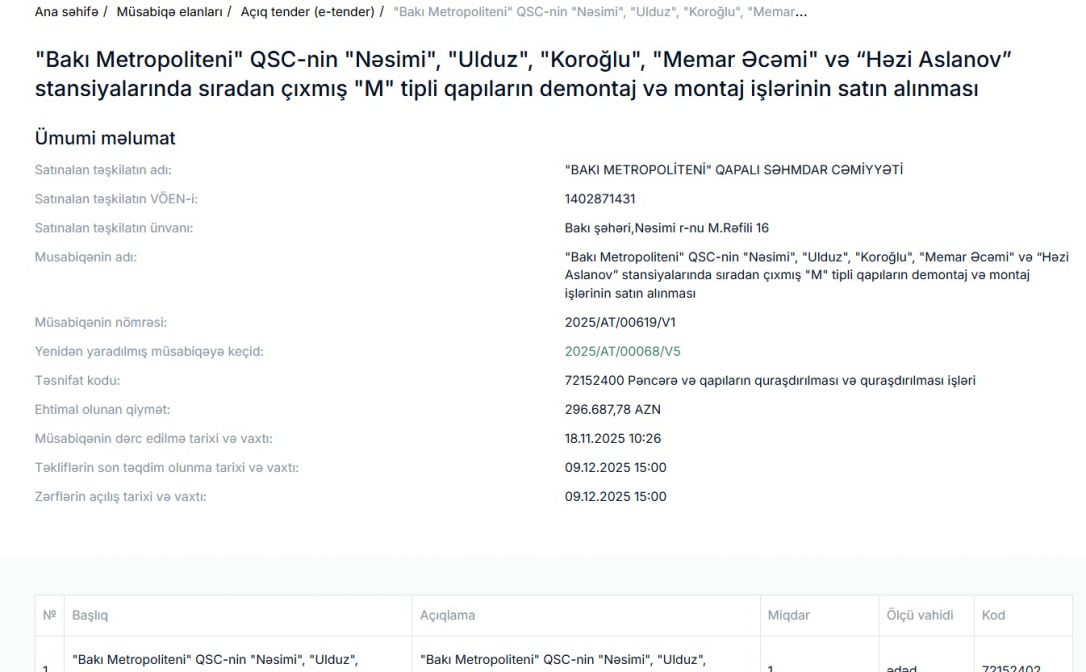Click the № column header
This screenshot has height=672, width=1086.
pos(49,616)
